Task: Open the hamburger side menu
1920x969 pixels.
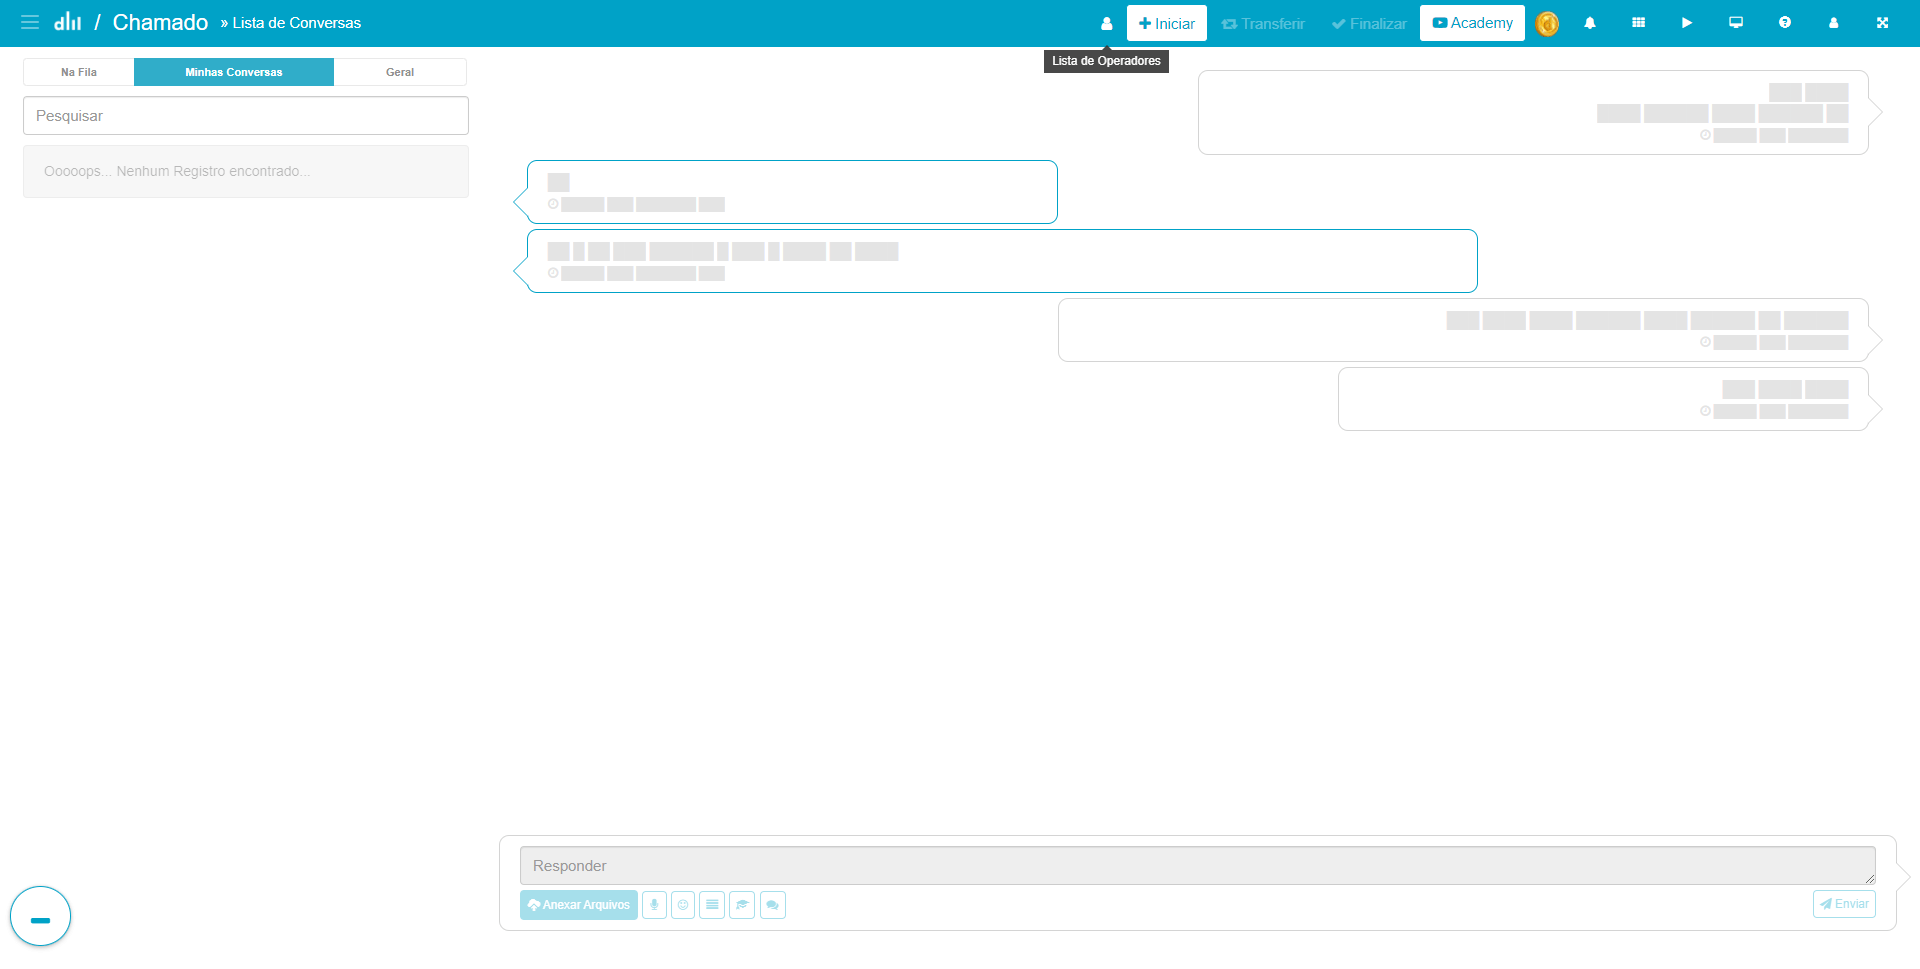Action: click(x=30, y=22)
